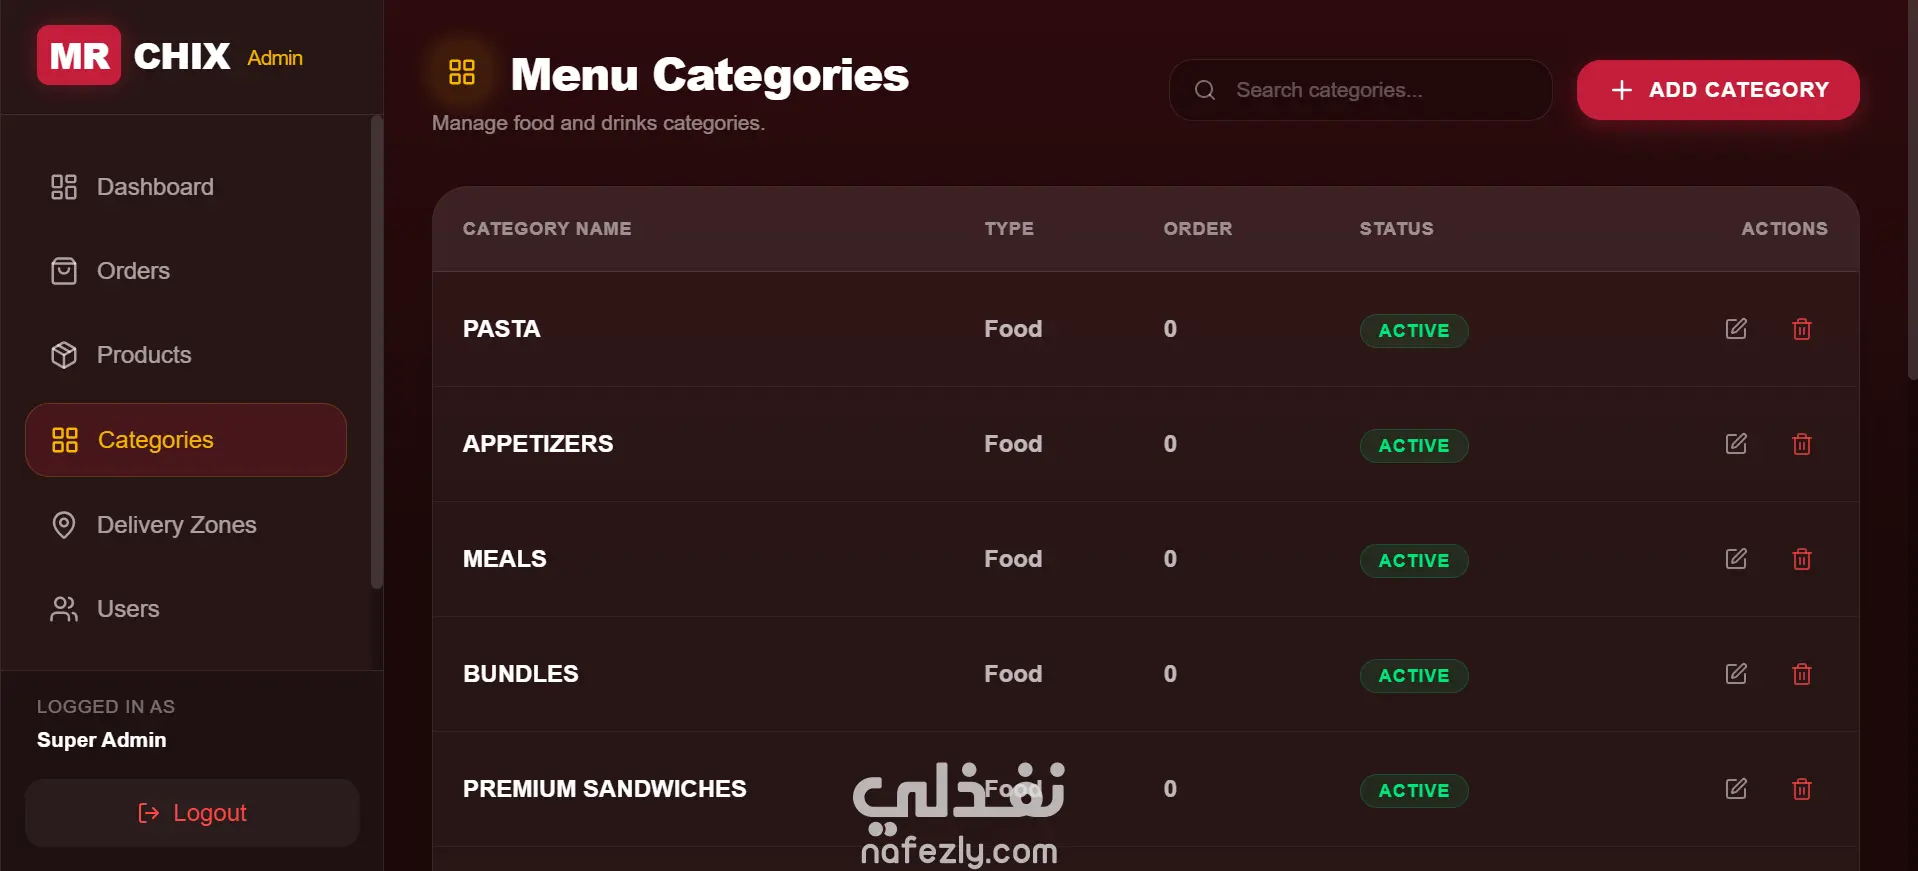Log out using the Logout button
The height and width of the screenshot is (871, 1918).
192,813
